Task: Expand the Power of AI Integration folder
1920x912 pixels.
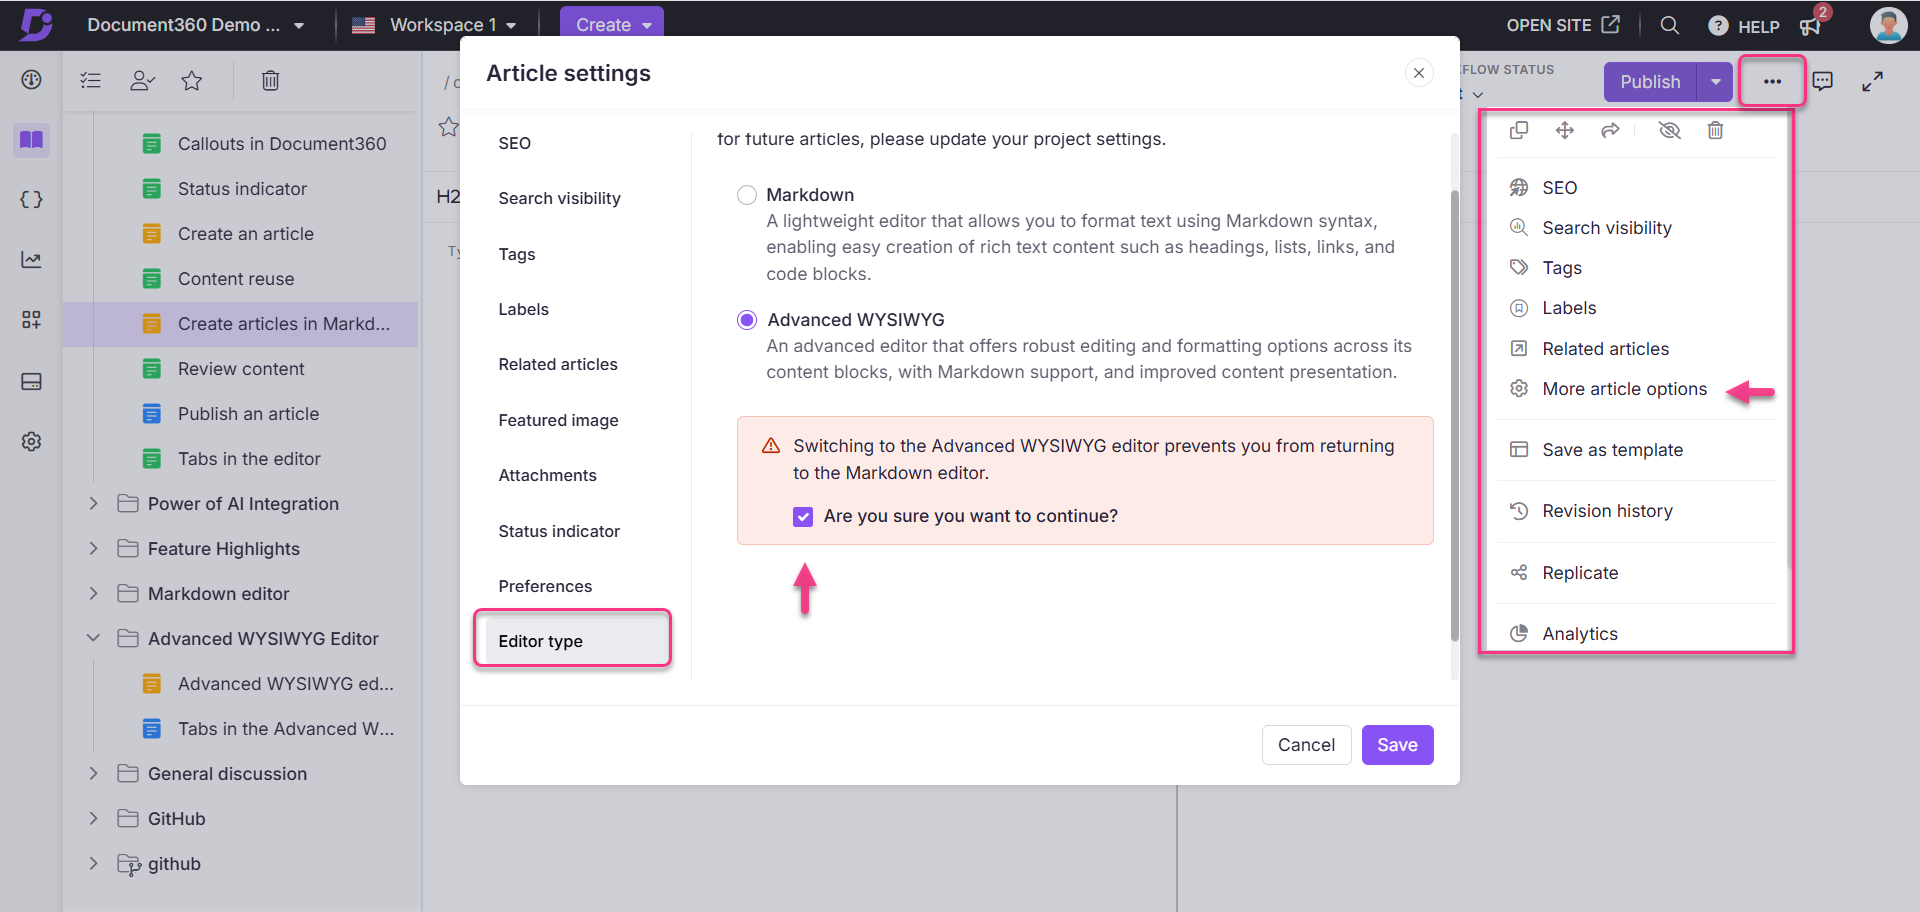Action: click(93, 503)
